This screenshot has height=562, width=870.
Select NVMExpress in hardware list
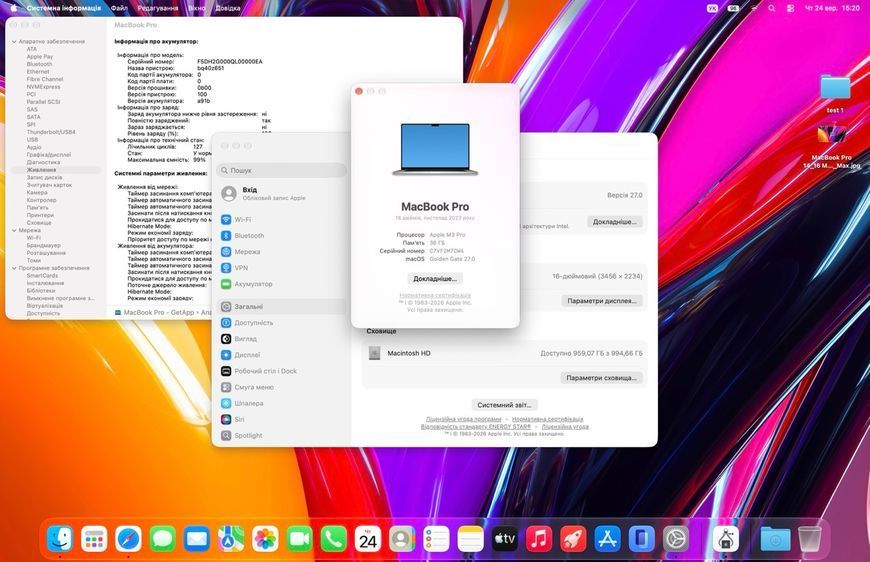point(43,87)
